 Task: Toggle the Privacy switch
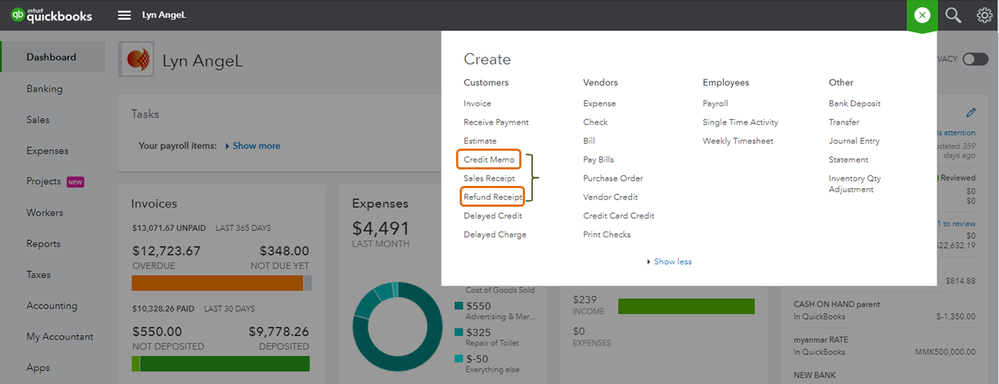click(x=975, y=59)
